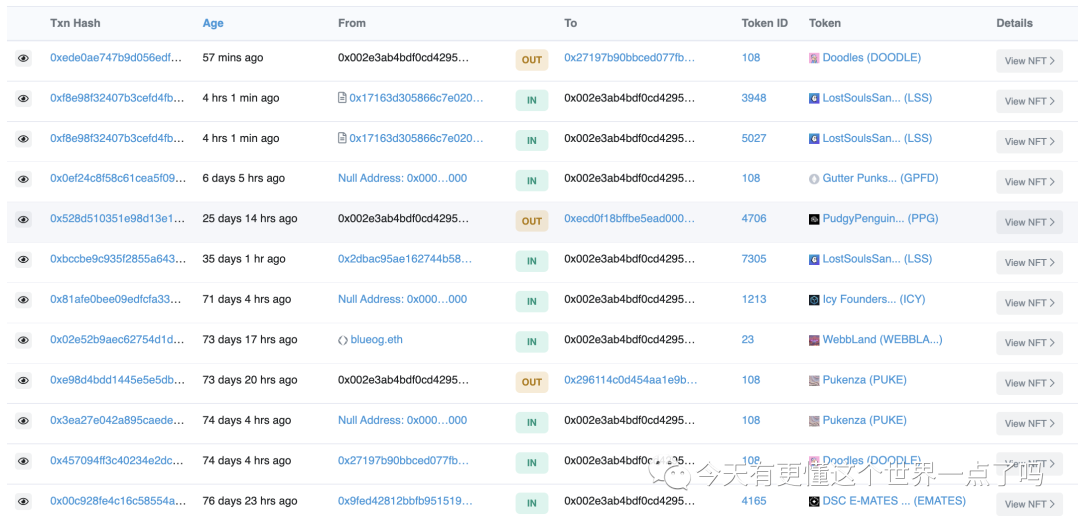Open token ID 3948

coord(754,98)
